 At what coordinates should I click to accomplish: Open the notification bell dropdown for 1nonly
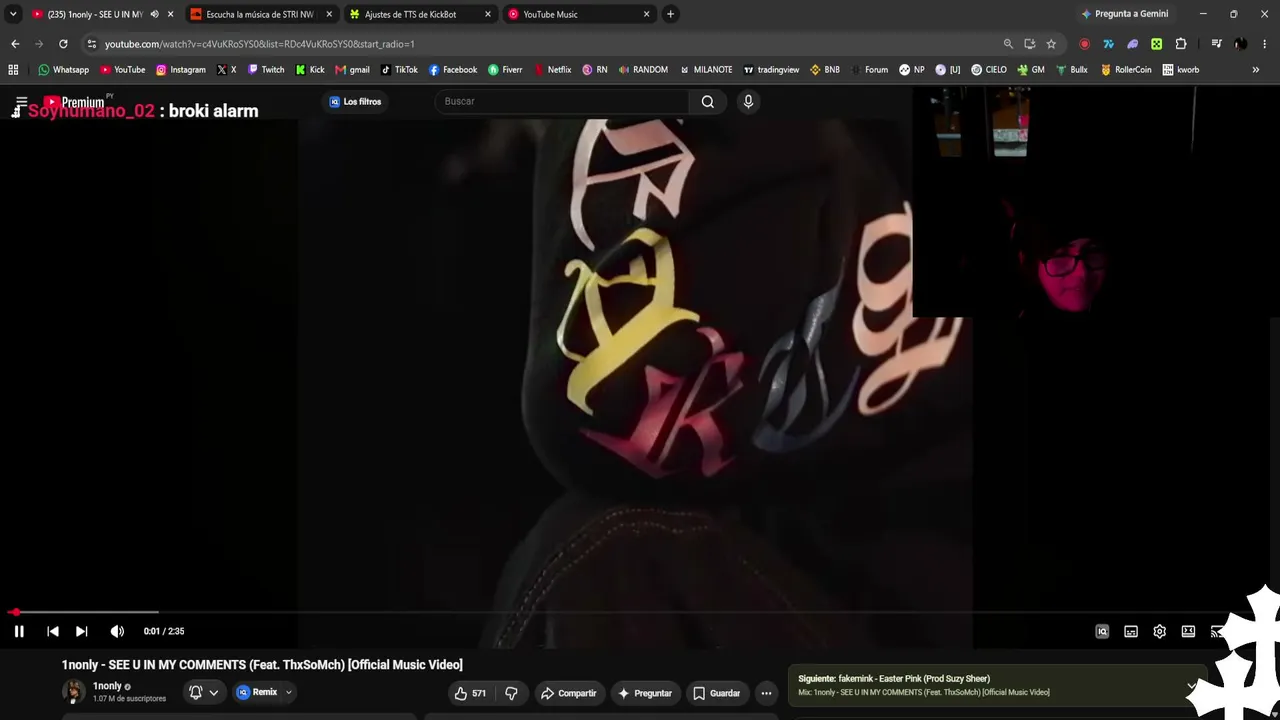(203, 692)
